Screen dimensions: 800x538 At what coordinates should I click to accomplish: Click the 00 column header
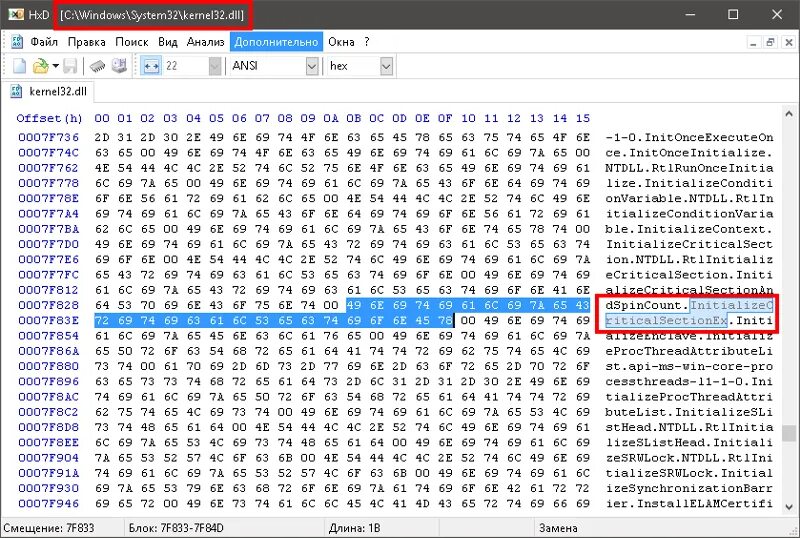tap(102, 118)
